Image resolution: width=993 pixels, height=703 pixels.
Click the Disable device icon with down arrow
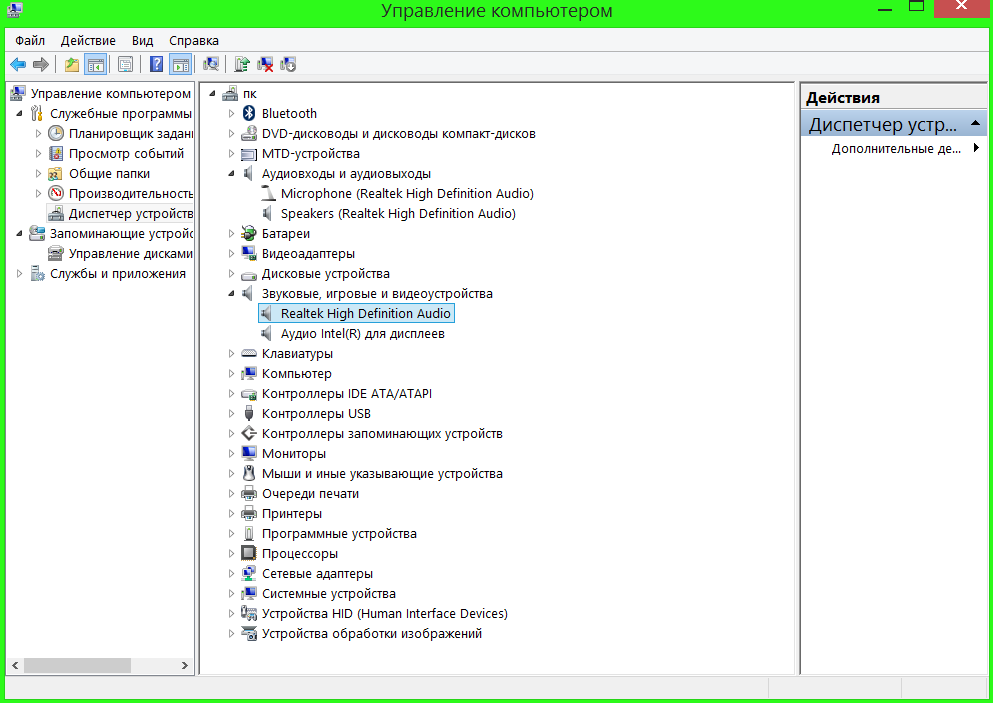click(288, 64)
